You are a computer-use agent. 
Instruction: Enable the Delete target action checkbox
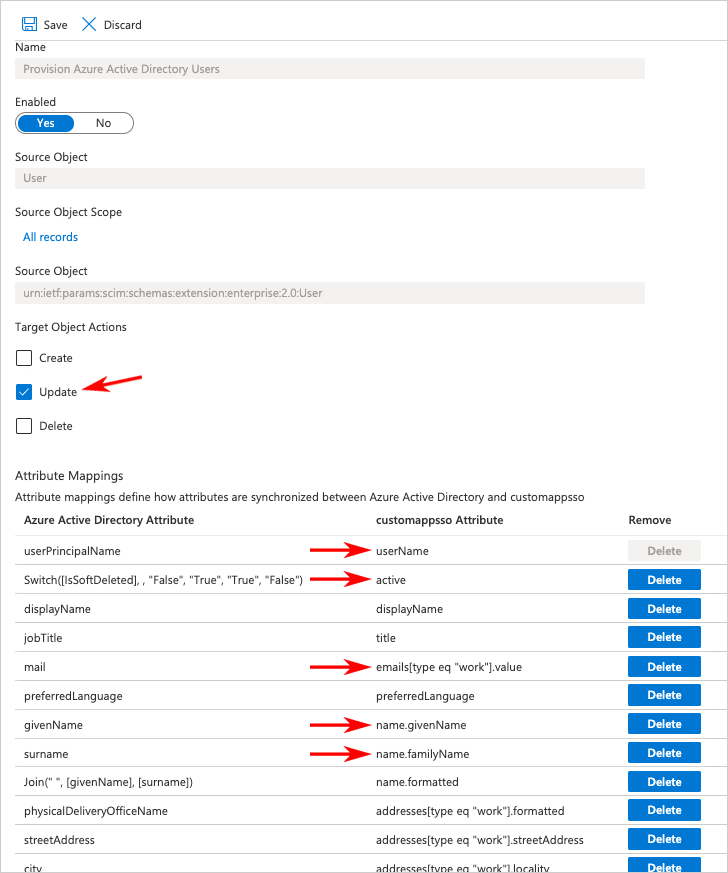tap(25, 426)
